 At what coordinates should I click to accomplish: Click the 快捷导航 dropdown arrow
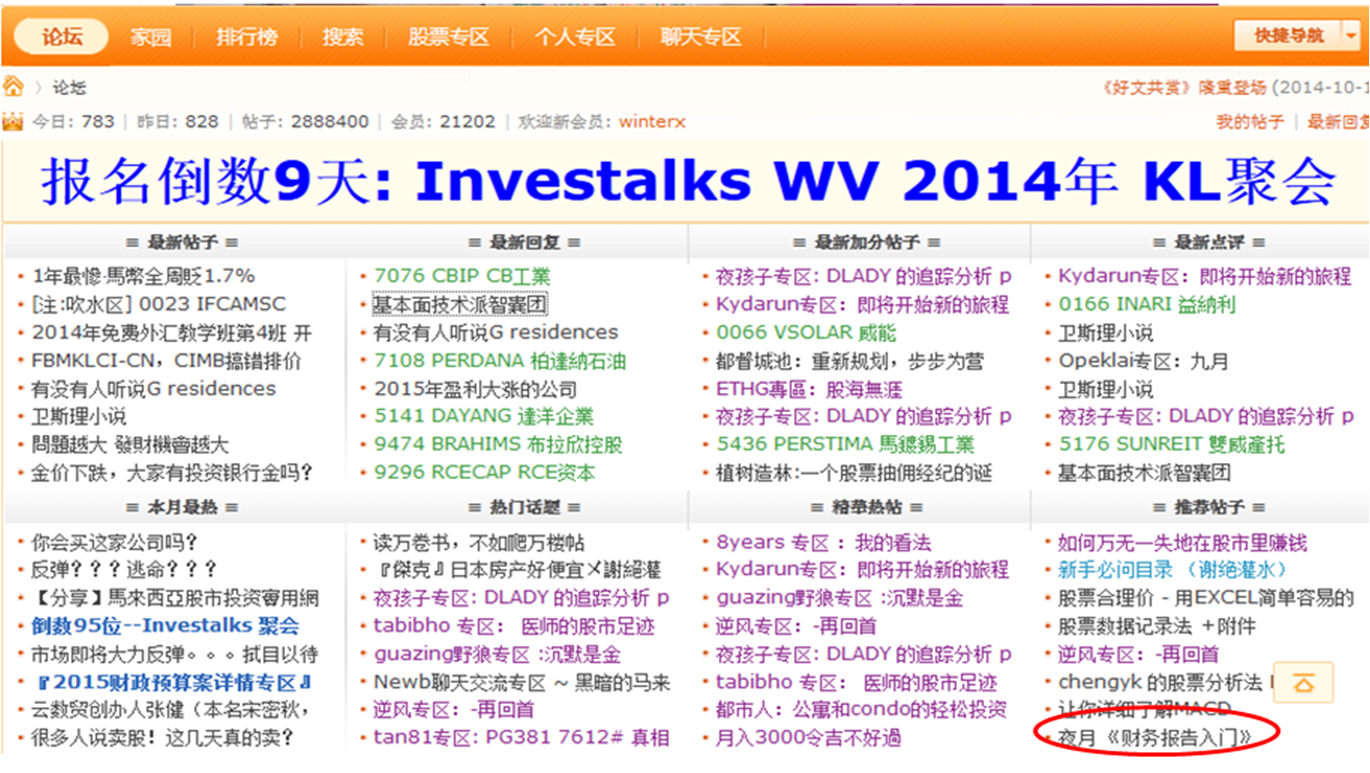point(1351,36)
